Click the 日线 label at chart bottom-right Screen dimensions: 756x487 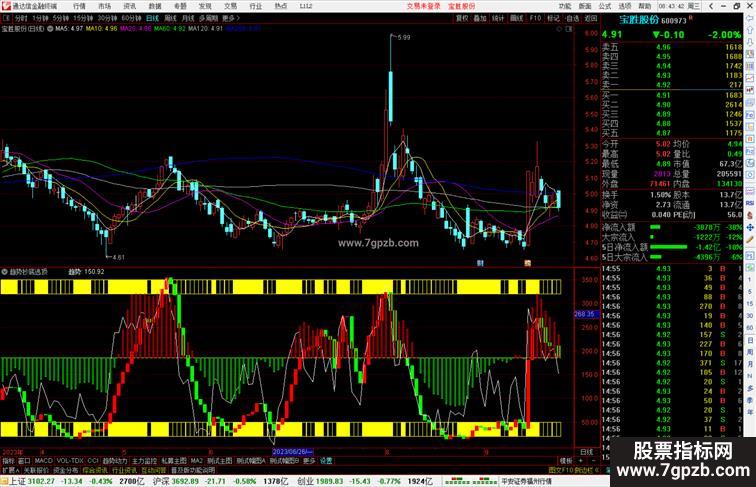587,452
